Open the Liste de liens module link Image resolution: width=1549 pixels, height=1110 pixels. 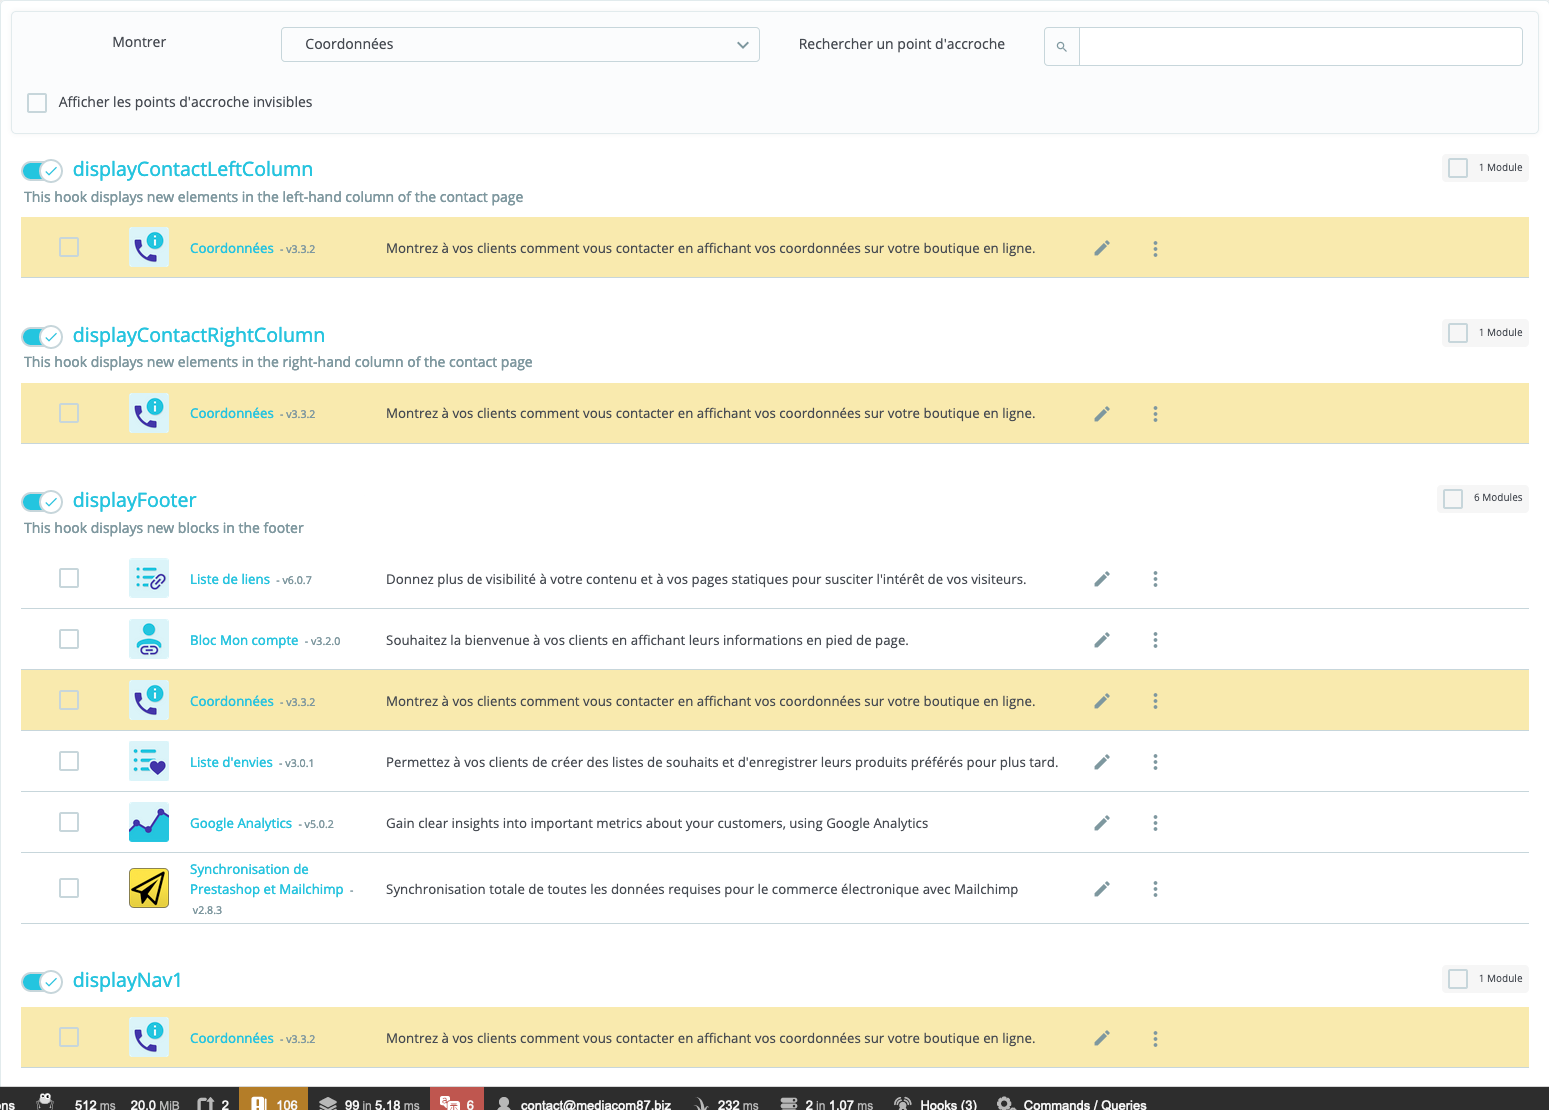(x=230, y=579)
